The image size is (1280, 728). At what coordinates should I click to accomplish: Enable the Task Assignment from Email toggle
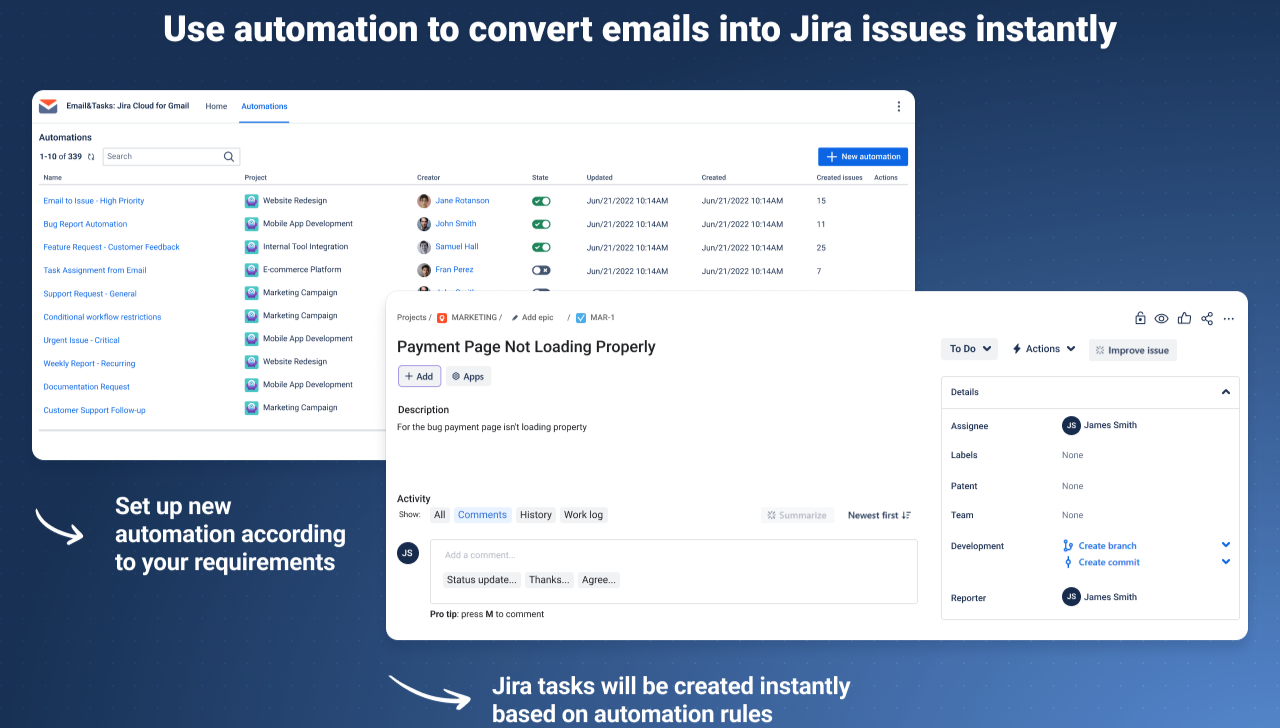point(541,270)
